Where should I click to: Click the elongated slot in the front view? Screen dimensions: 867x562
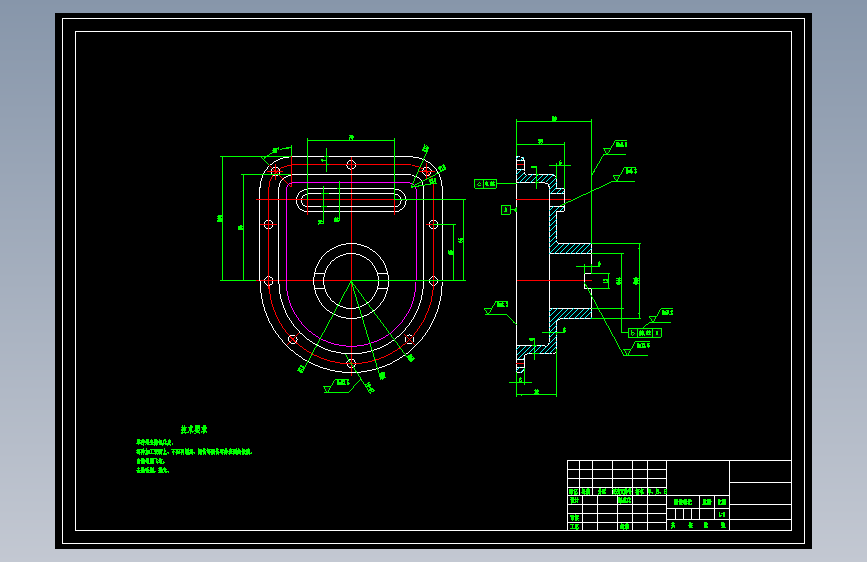(x=351, y=200)
